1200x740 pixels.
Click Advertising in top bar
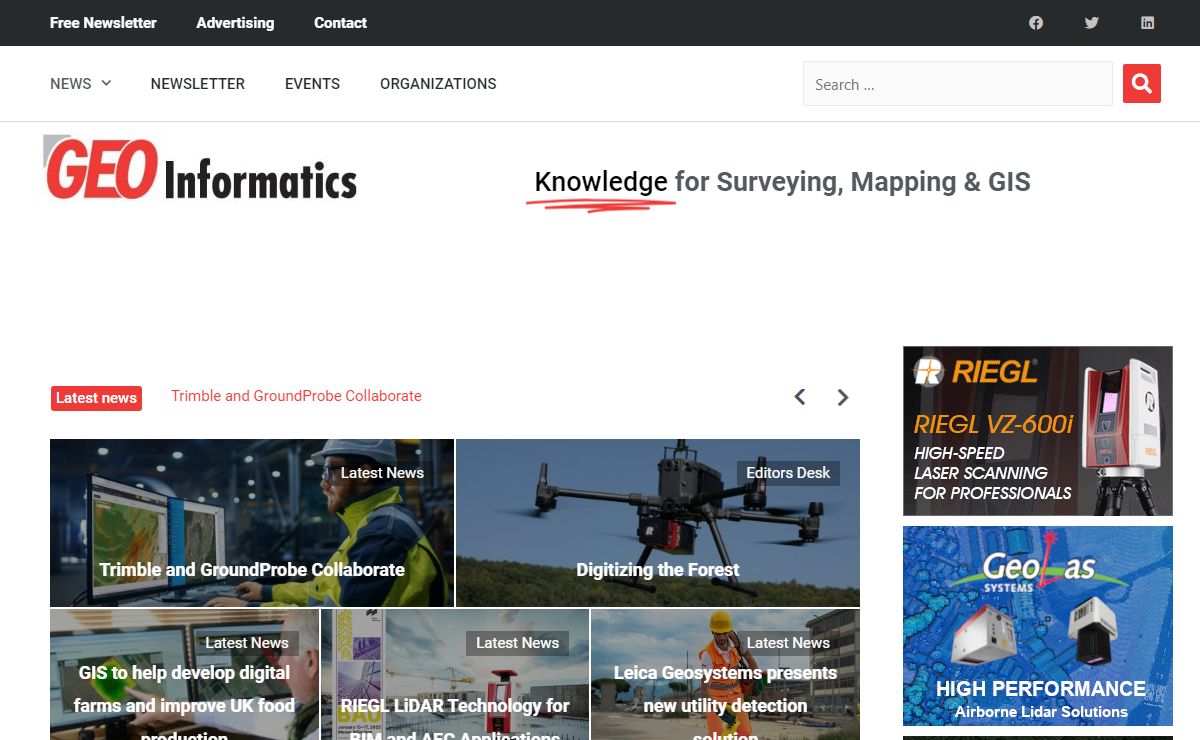pos(235,22)
